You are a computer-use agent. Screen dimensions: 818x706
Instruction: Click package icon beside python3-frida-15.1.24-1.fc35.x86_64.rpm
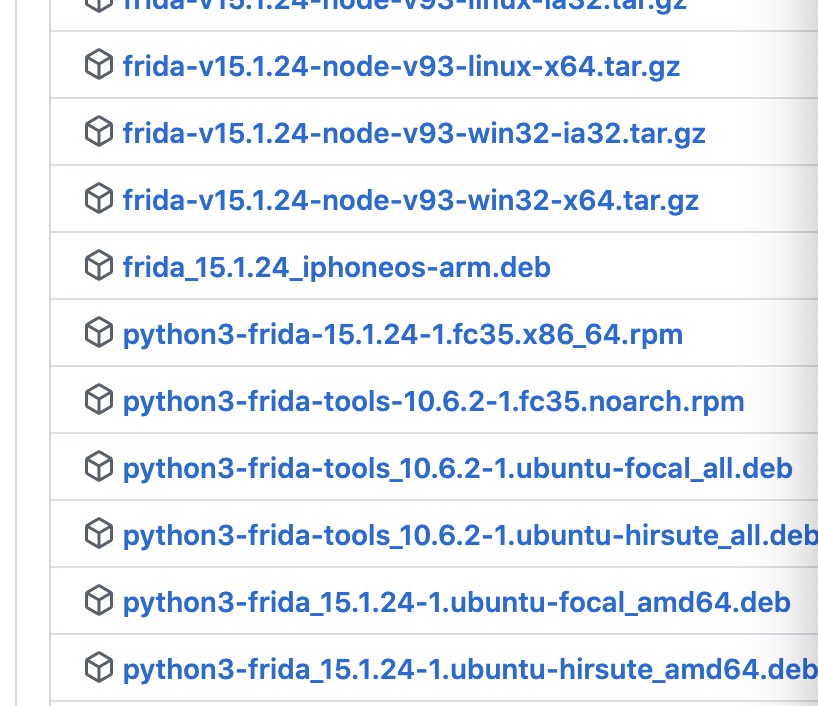pyautogui.click(x=98, y=334)
